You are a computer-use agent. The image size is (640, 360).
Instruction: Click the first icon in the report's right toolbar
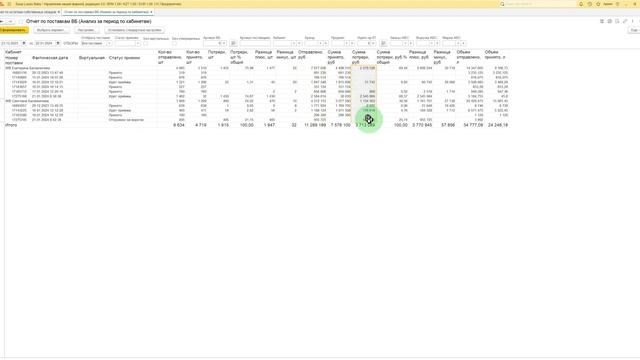(x=602, y=21)
